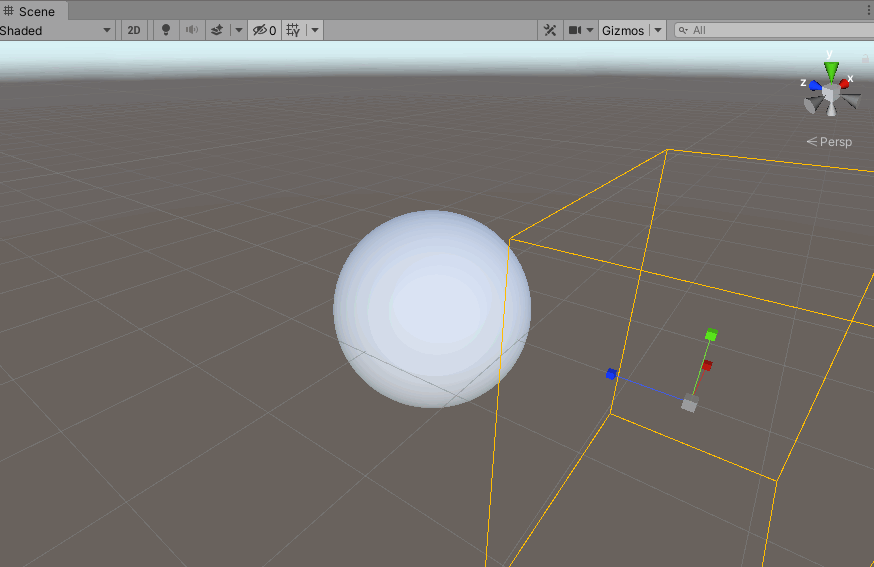Toggle Persp projection label

[x=829, y=142]
